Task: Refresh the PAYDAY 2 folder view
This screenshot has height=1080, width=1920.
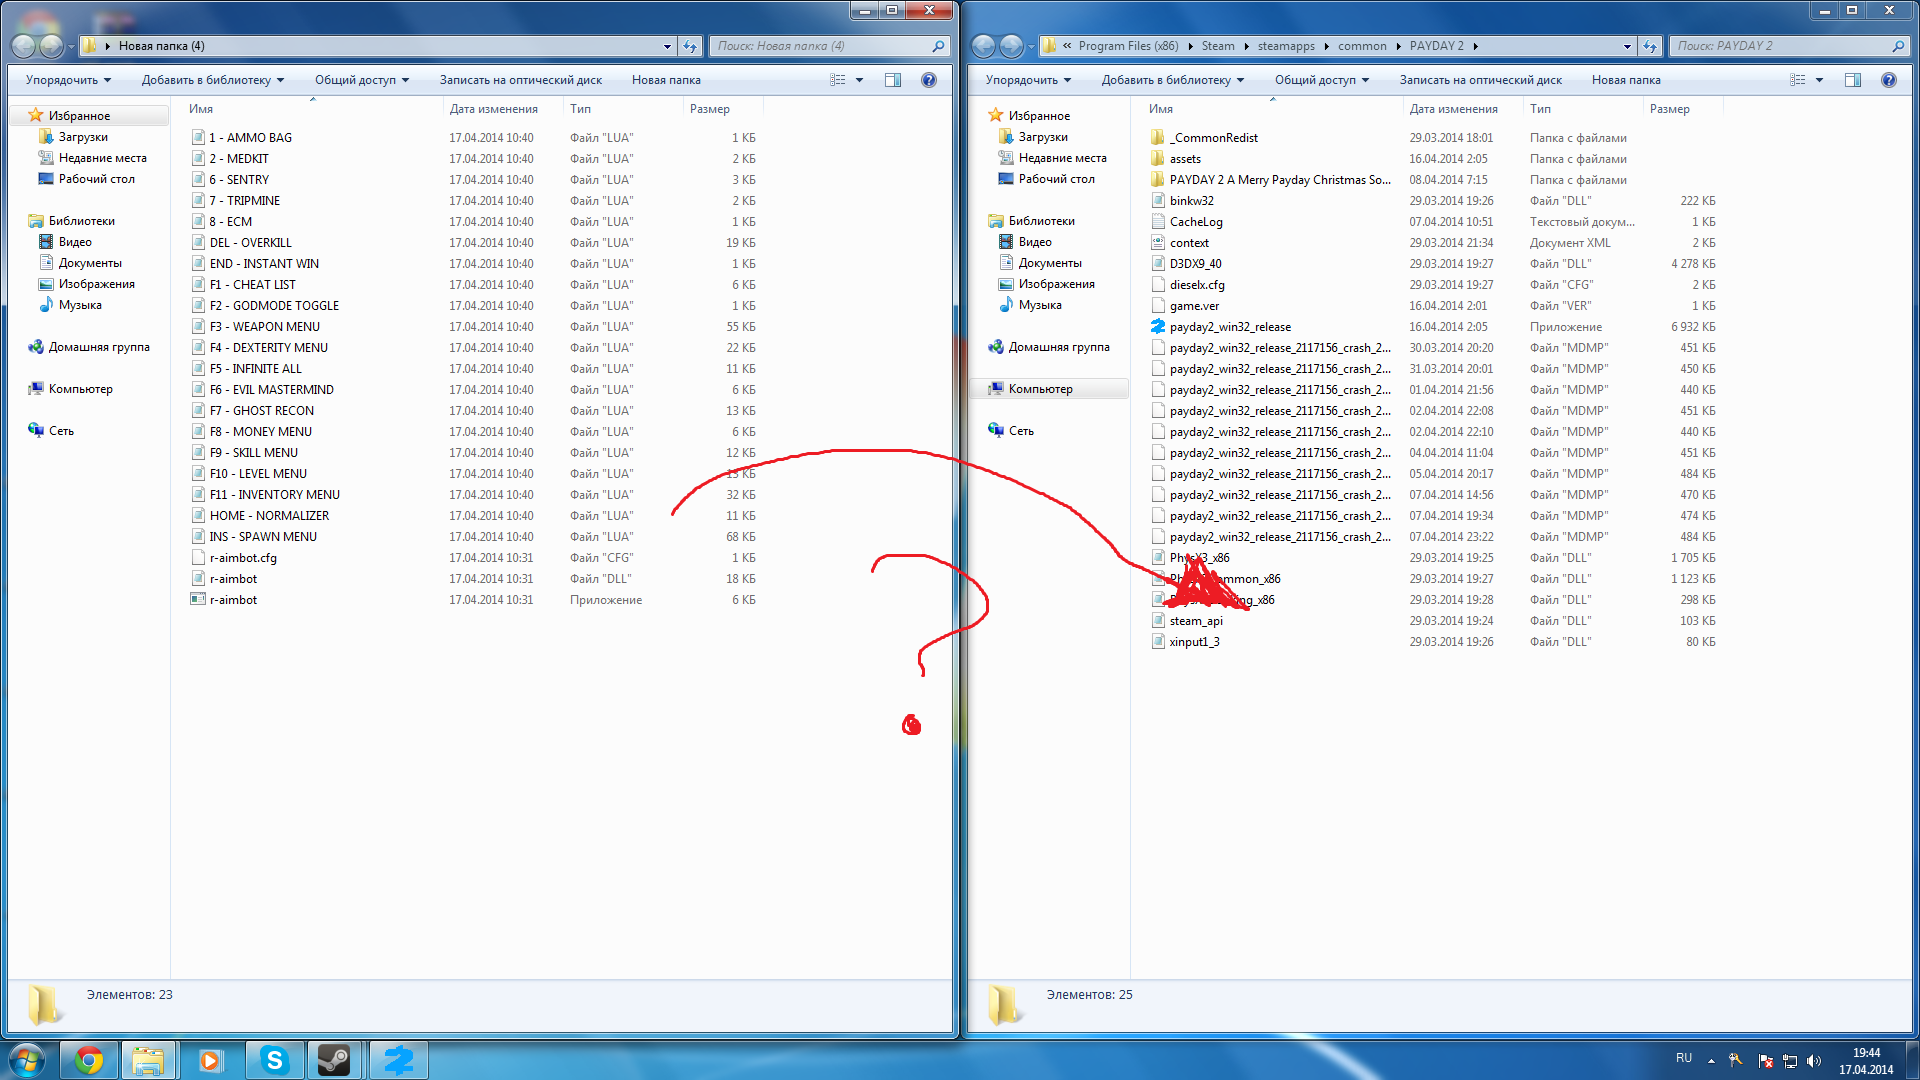Action: (1650, 46)
